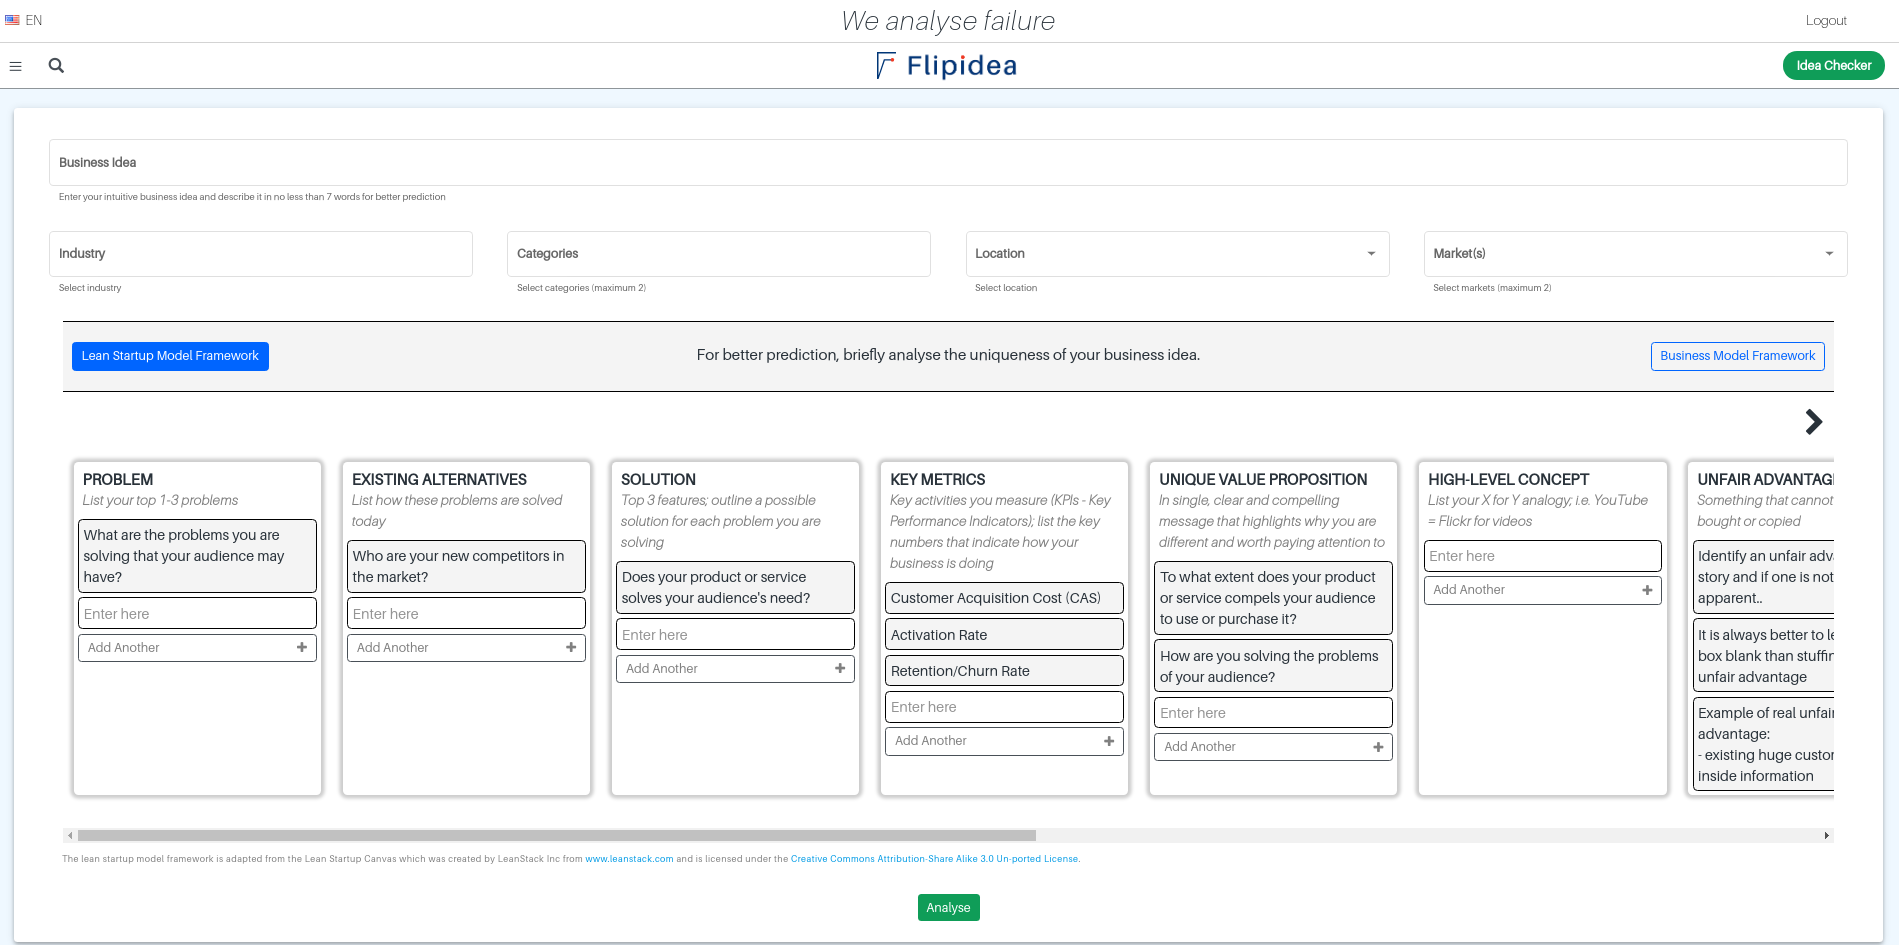
Task: Click the US flag language icon
Action: (12, 20)
